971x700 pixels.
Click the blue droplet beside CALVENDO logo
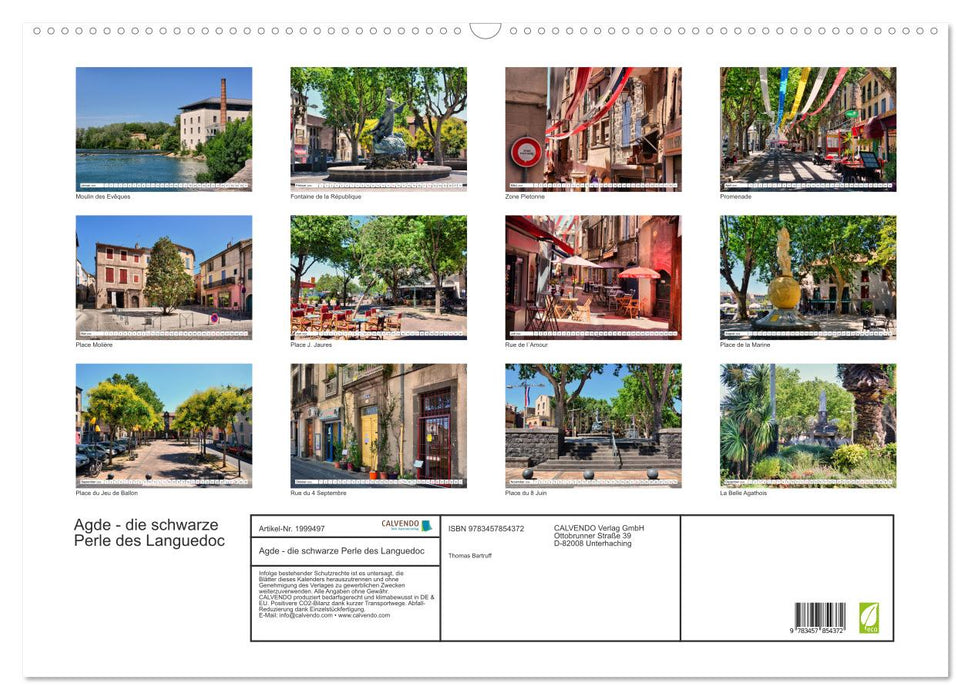[426, 524]
